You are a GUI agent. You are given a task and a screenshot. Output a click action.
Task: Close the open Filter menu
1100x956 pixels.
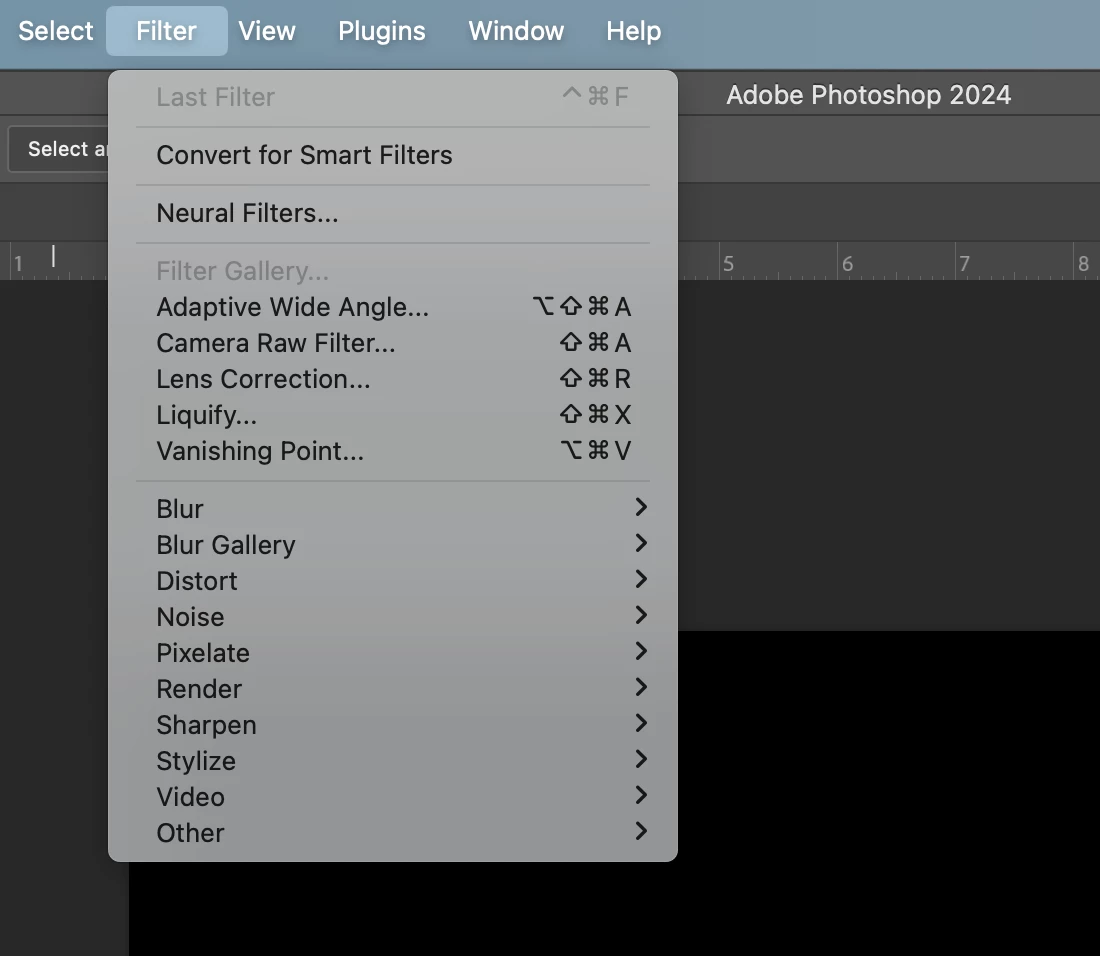tap(166, 31)
